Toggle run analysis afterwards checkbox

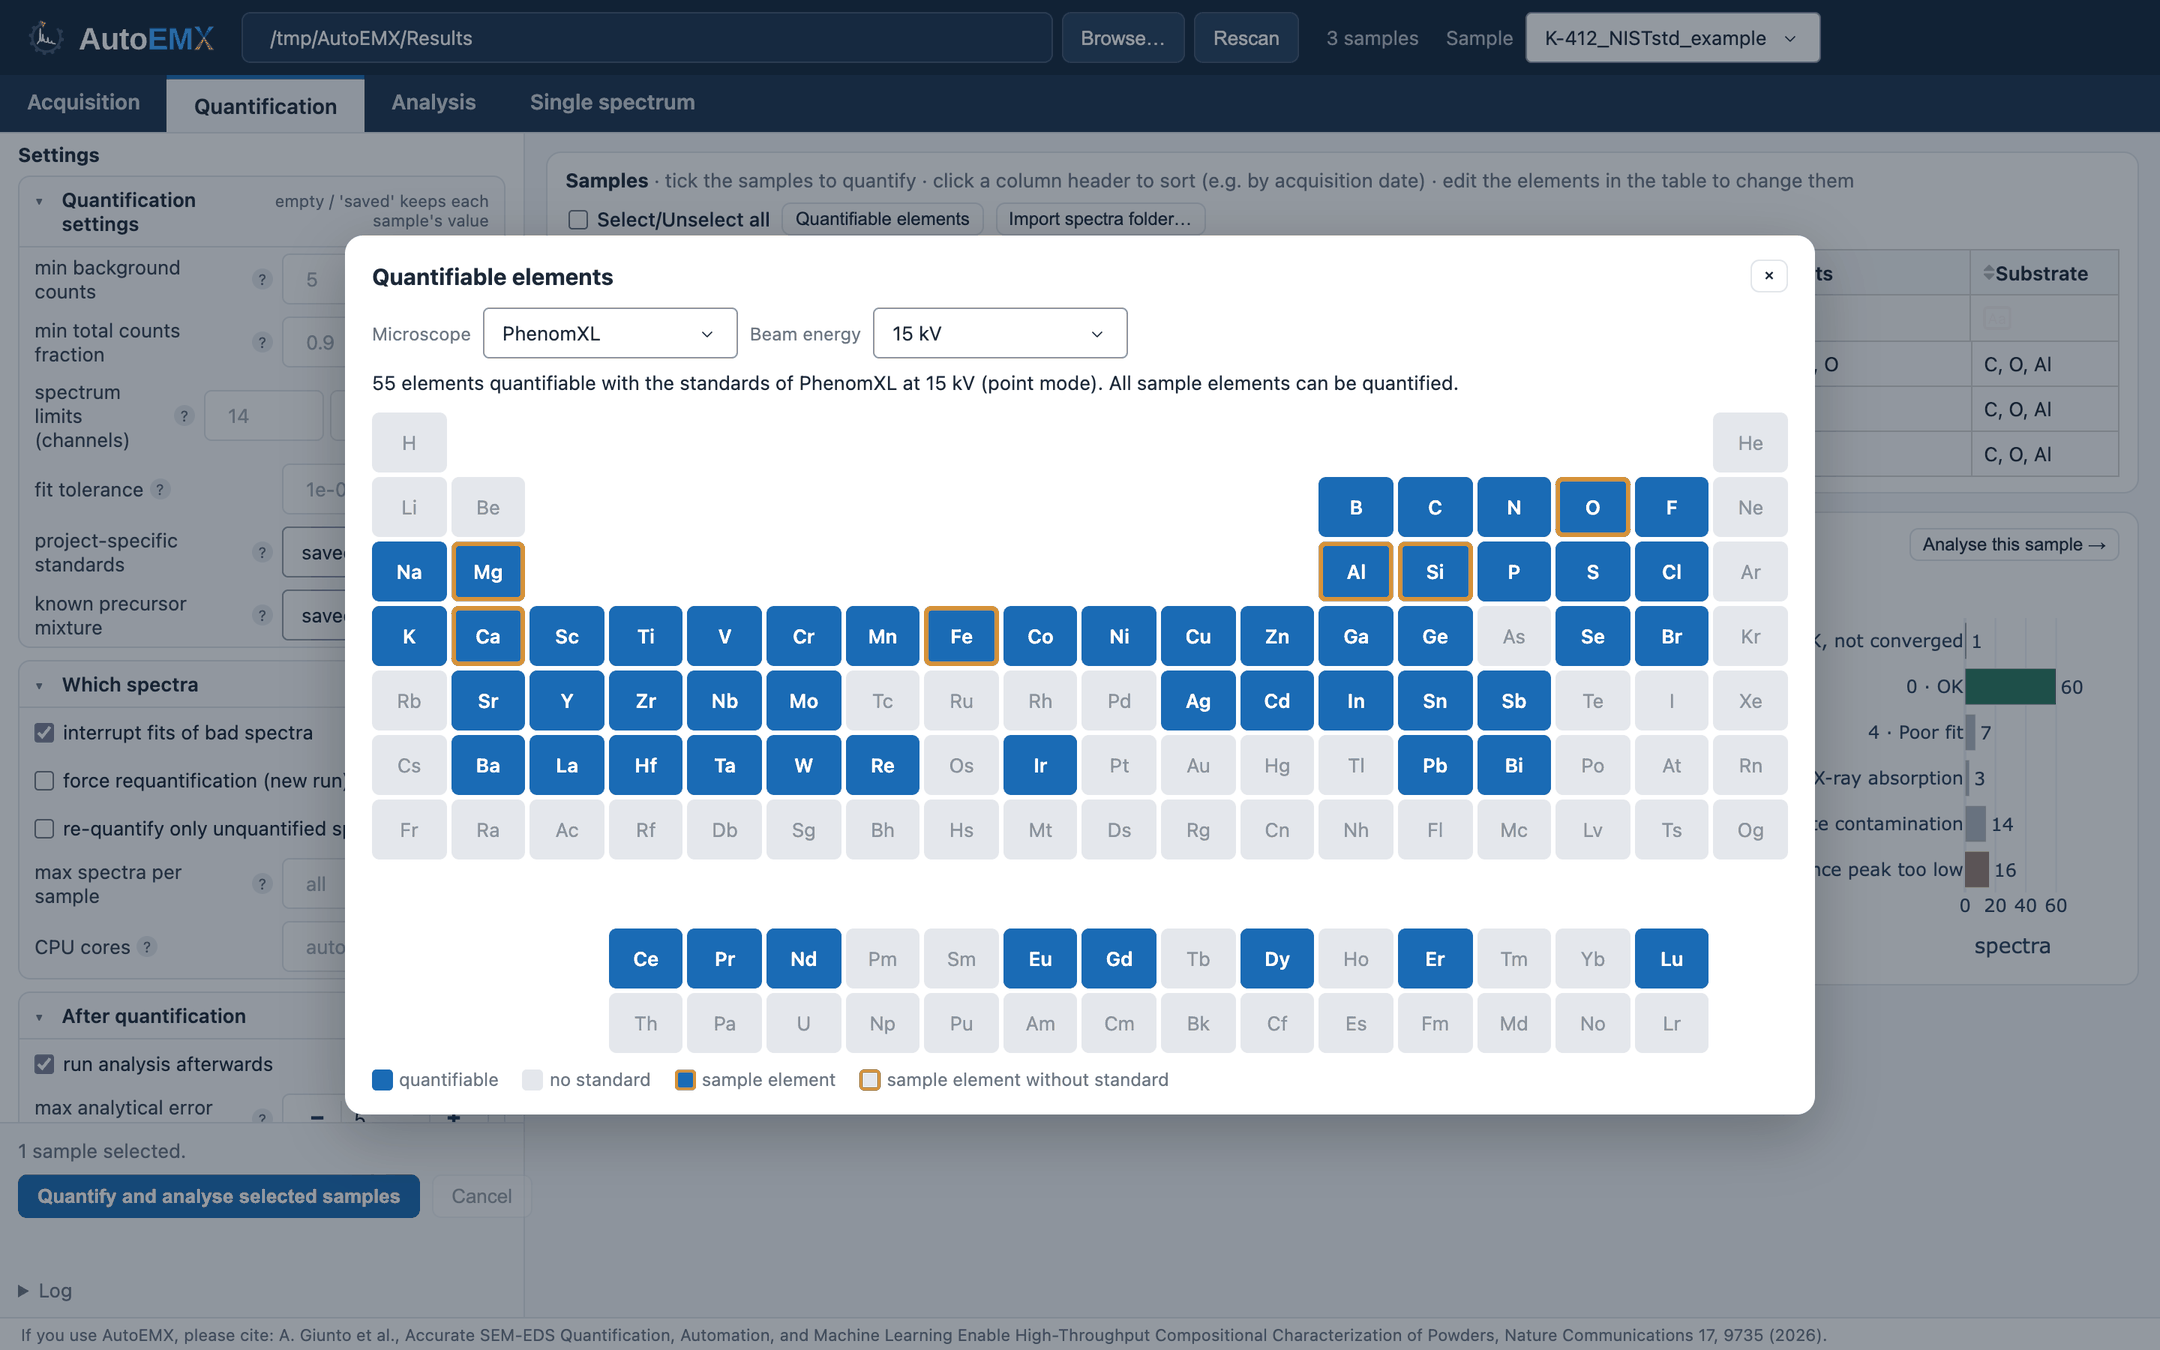point(44,1064)
